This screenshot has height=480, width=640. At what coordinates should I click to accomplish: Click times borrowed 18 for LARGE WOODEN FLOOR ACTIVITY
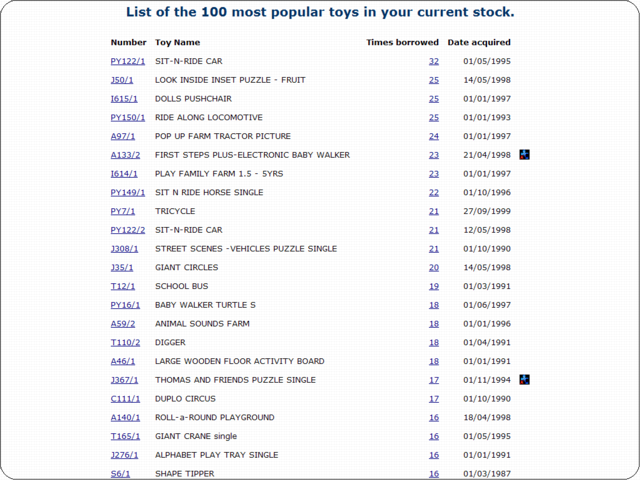tap(434, 362)
